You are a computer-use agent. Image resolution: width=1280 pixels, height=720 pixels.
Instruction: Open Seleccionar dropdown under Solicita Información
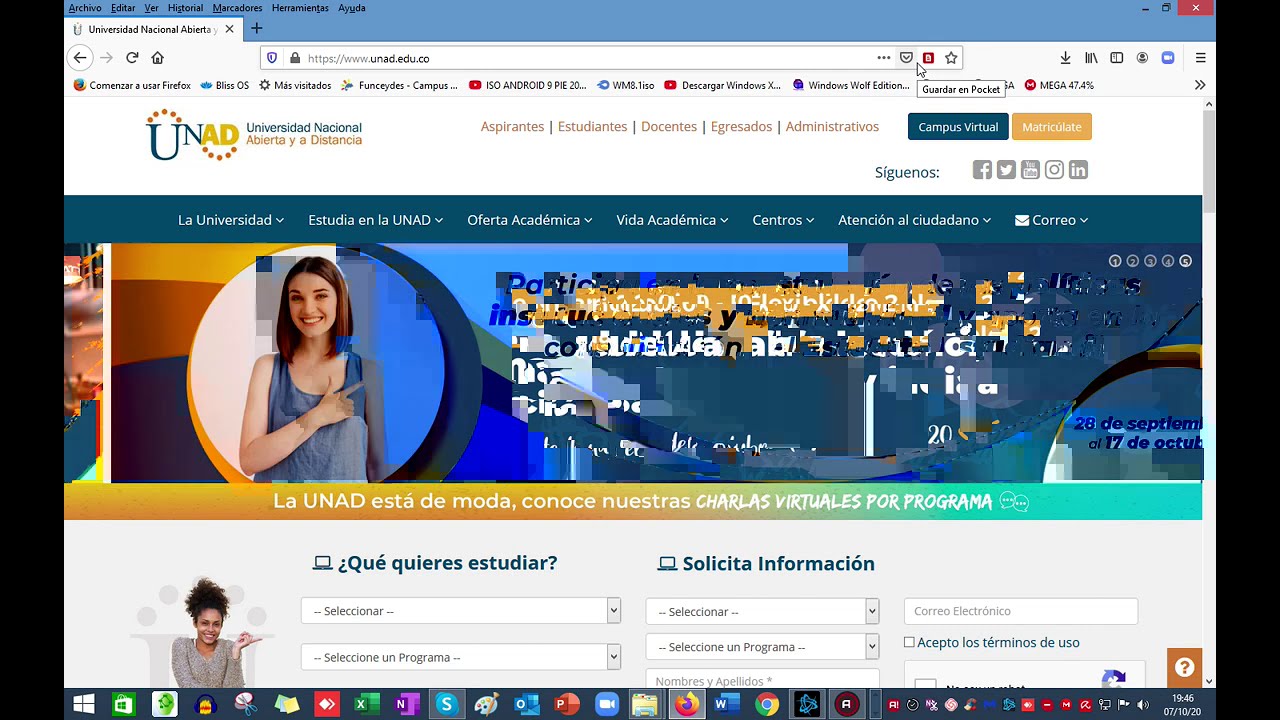tap(762, 611)
